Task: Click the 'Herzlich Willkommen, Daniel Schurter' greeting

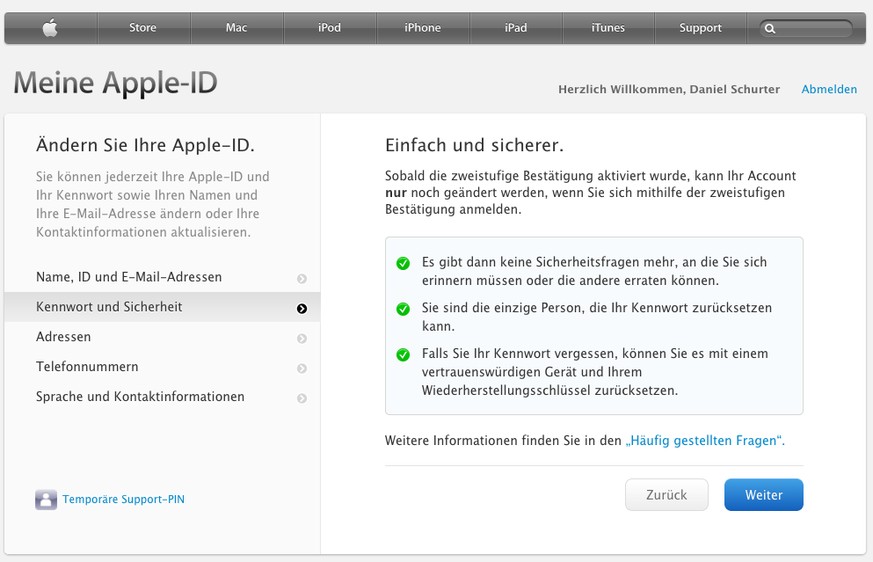Action: coord(669,89)
